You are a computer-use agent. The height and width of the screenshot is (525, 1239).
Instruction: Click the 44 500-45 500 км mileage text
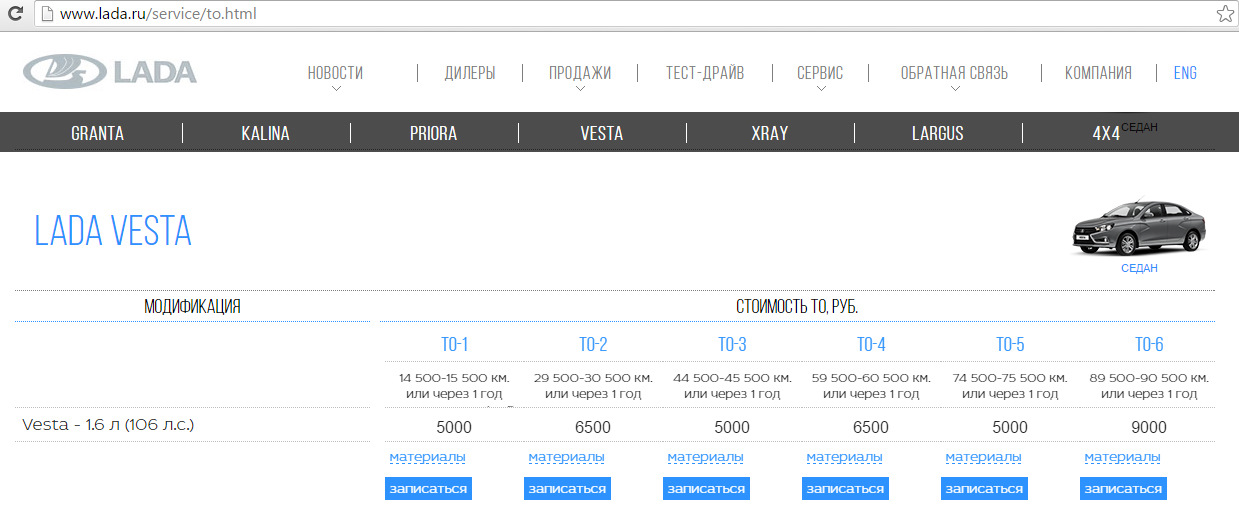[x=732, y=378]
